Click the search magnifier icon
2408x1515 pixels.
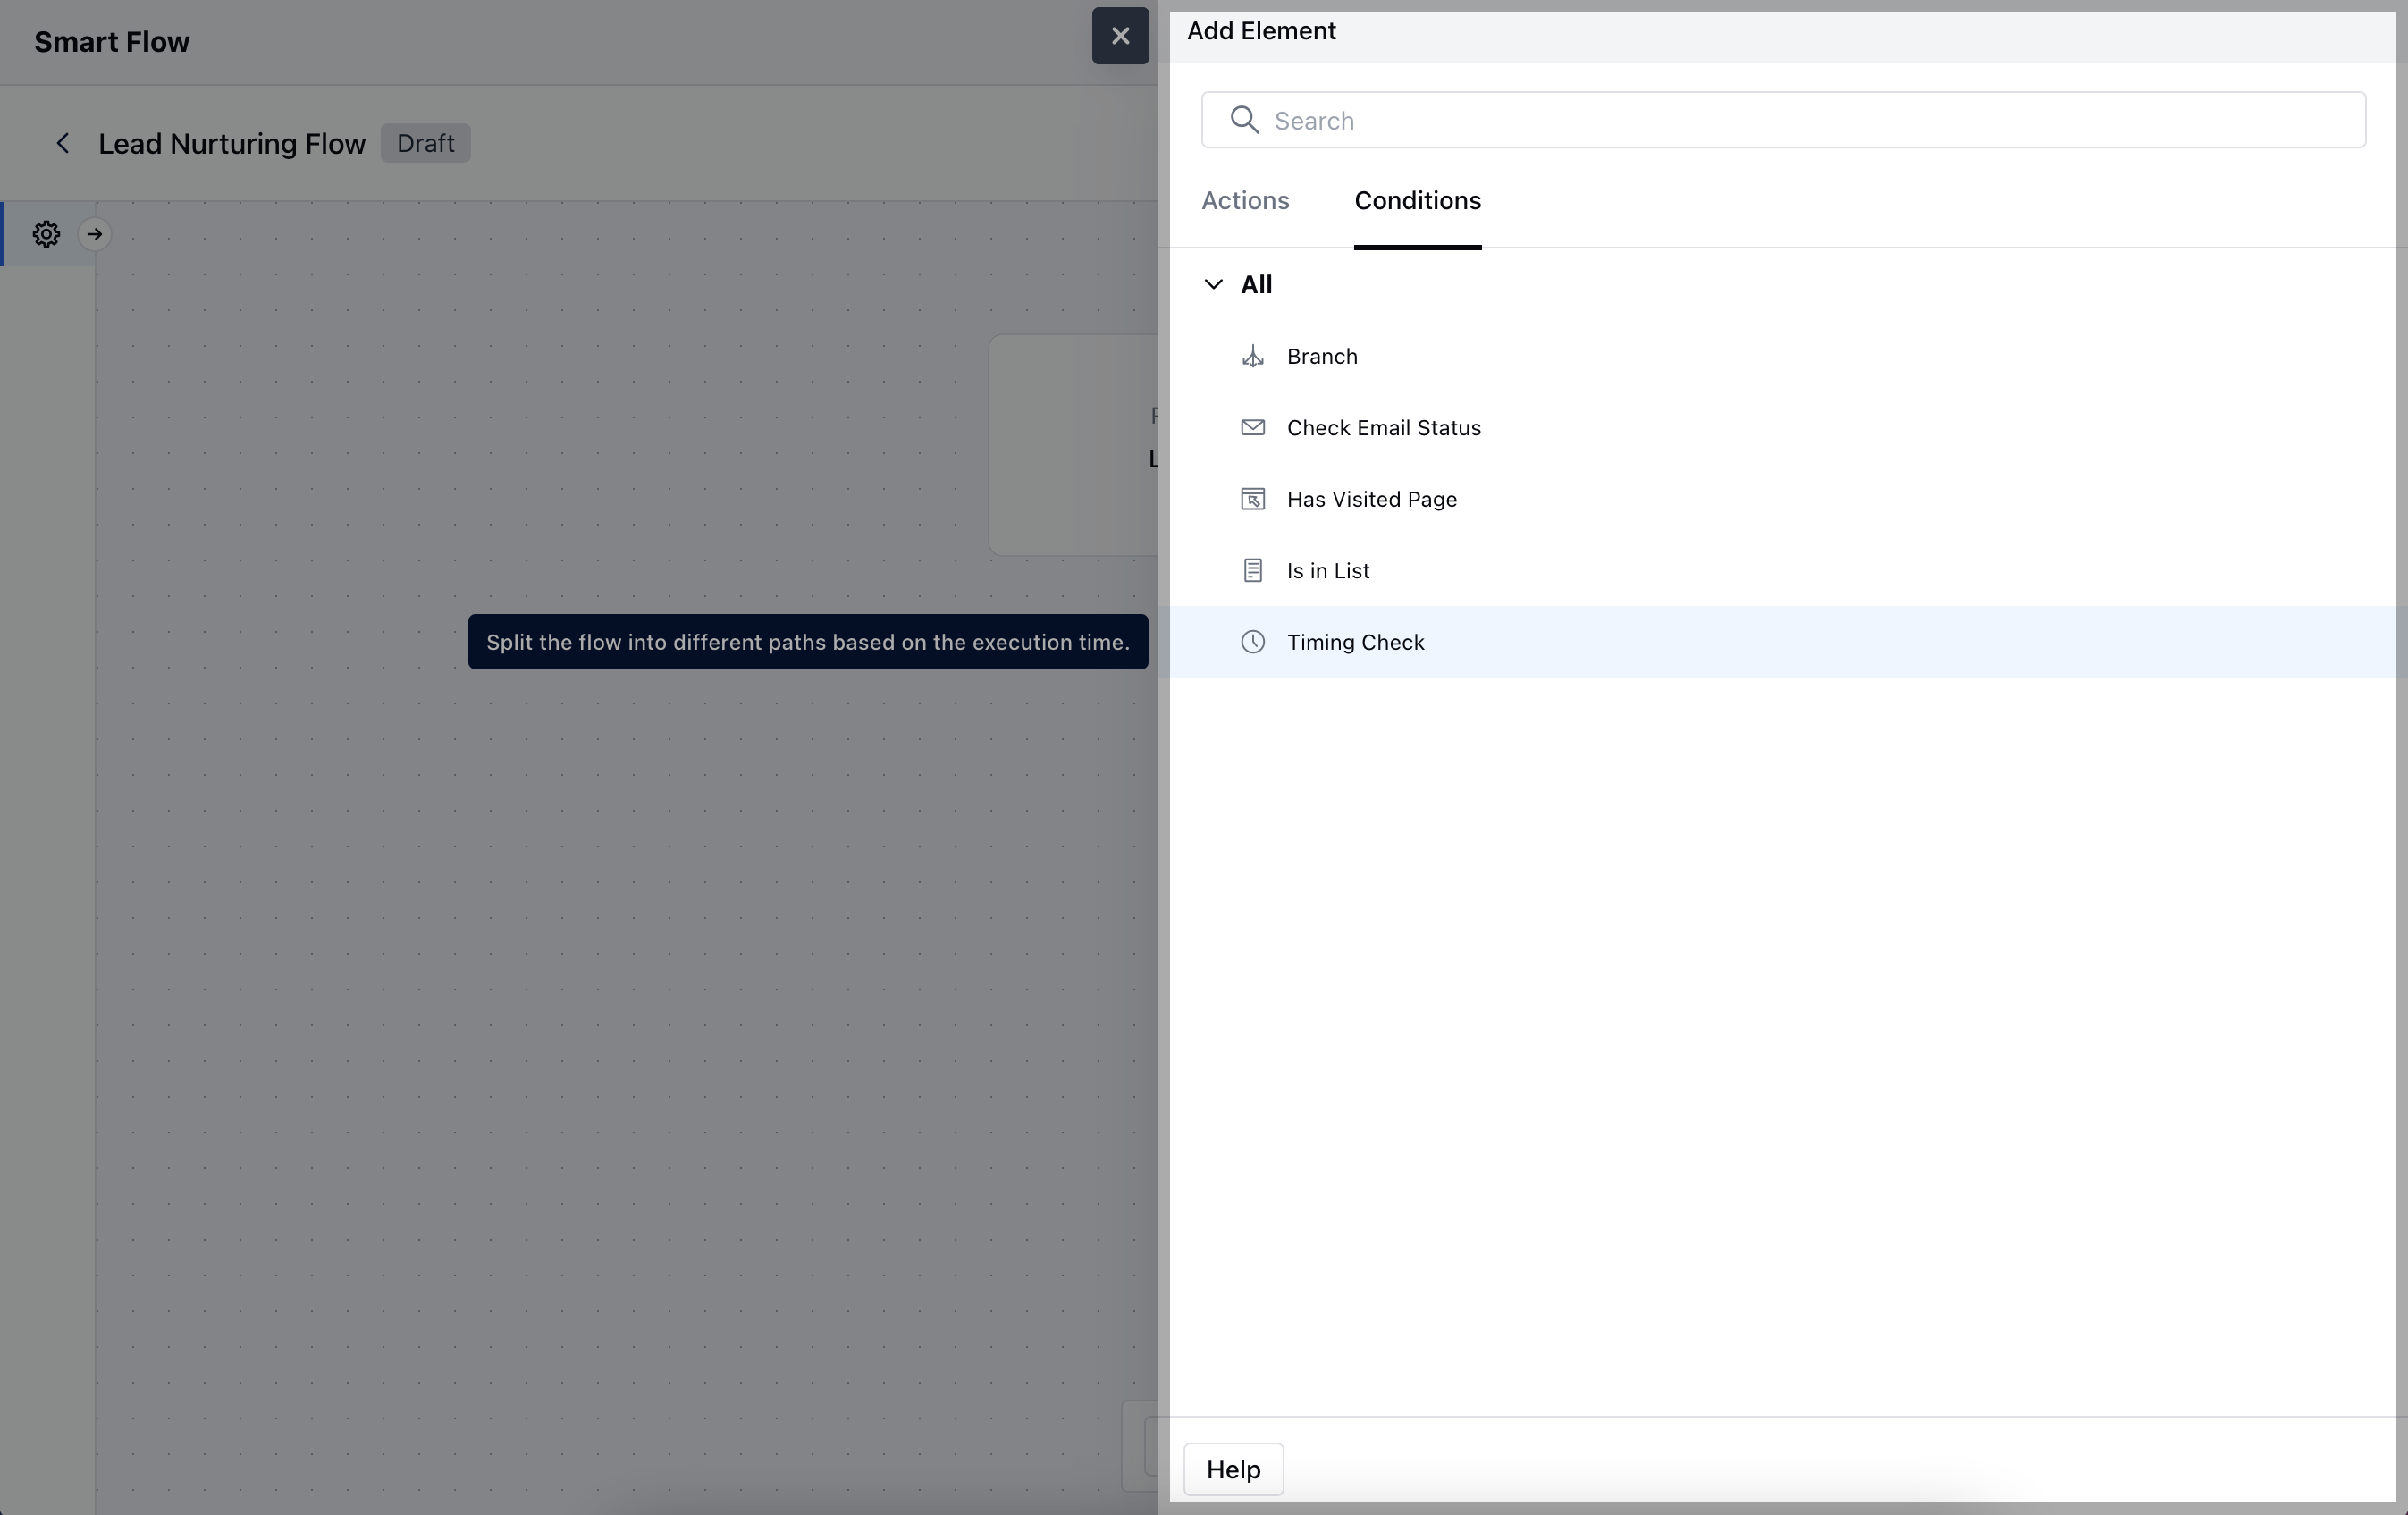(x=1244, y=120)
